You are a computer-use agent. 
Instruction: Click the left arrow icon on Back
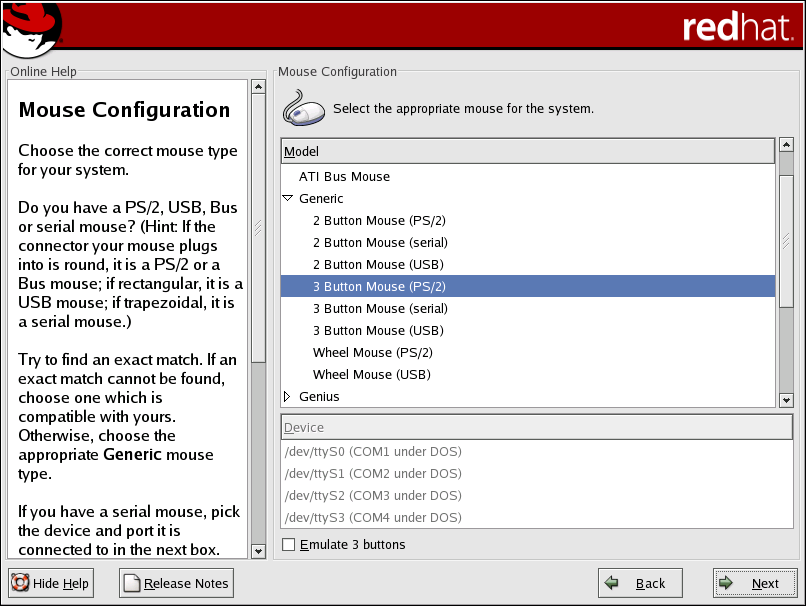tap(613, 583)
